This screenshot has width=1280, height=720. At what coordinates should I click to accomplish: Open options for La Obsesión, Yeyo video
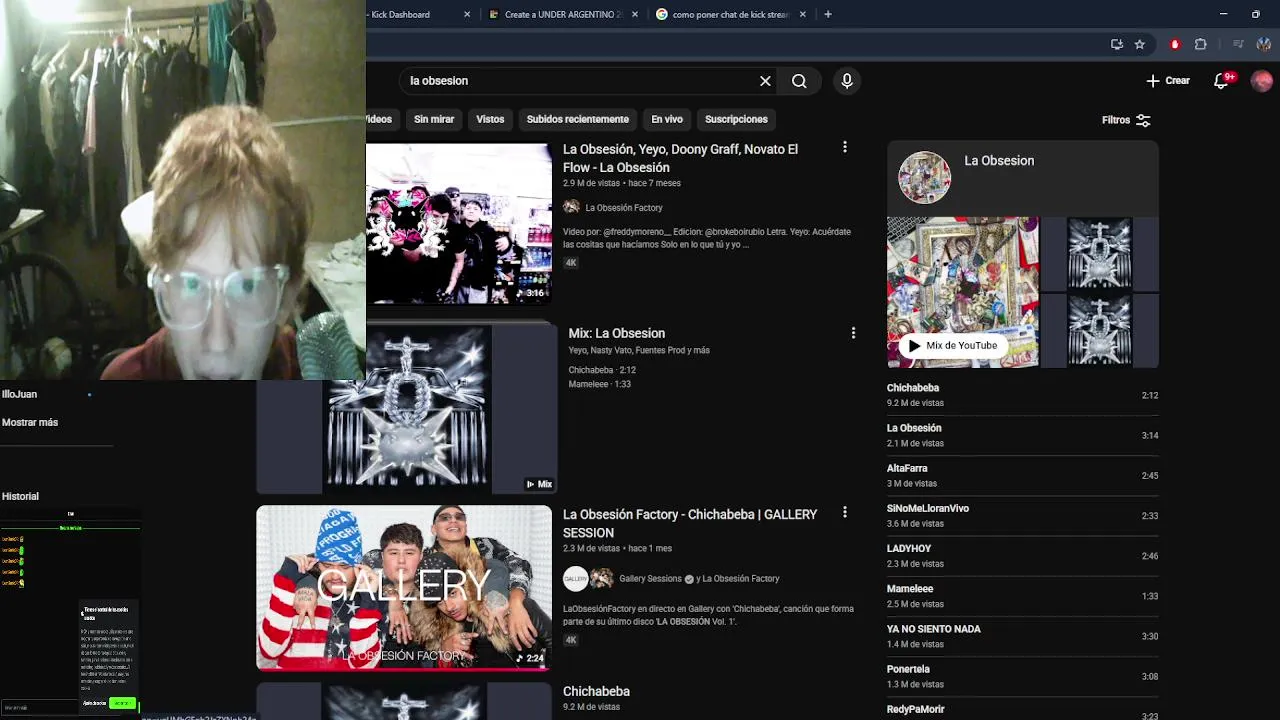point(845,147)
